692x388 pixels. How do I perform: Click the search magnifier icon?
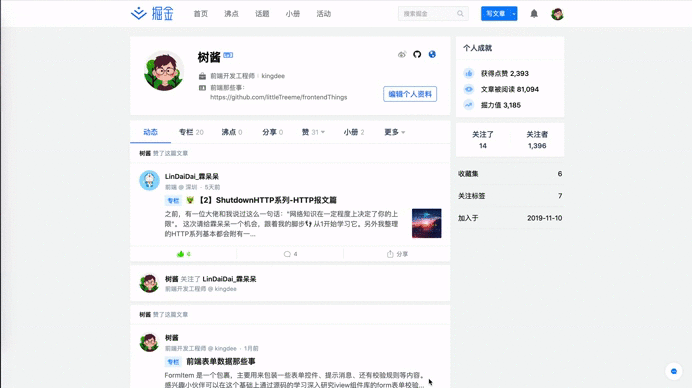click(460, 14)
